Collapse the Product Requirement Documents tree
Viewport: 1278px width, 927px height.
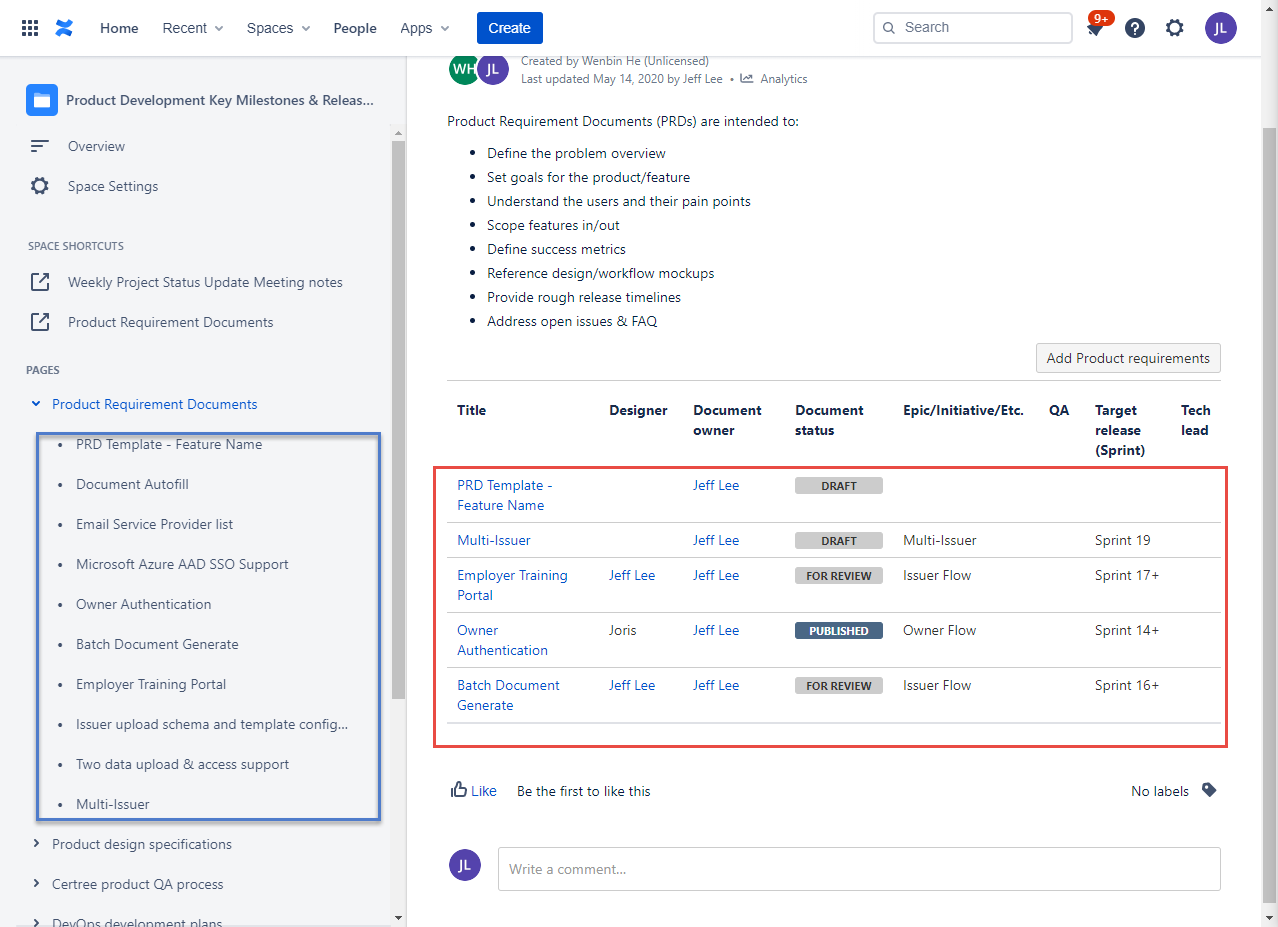36,404
